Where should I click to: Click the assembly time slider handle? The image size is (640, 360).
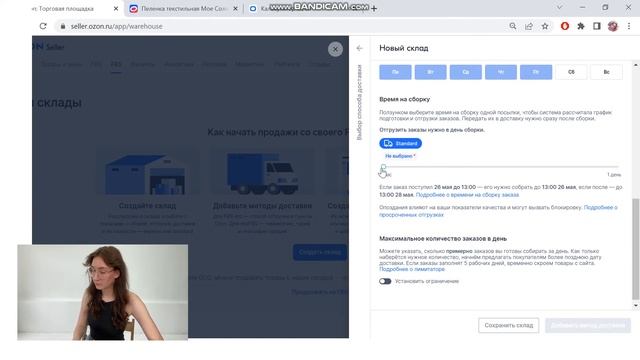[383, 167]
